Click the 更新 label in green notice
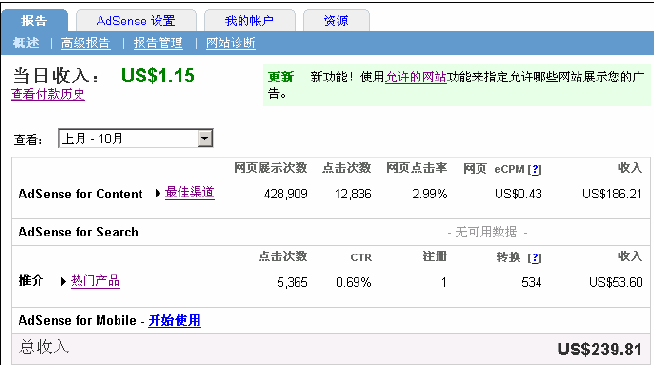Viewport: 654px width, 365px height. point(281,77)
